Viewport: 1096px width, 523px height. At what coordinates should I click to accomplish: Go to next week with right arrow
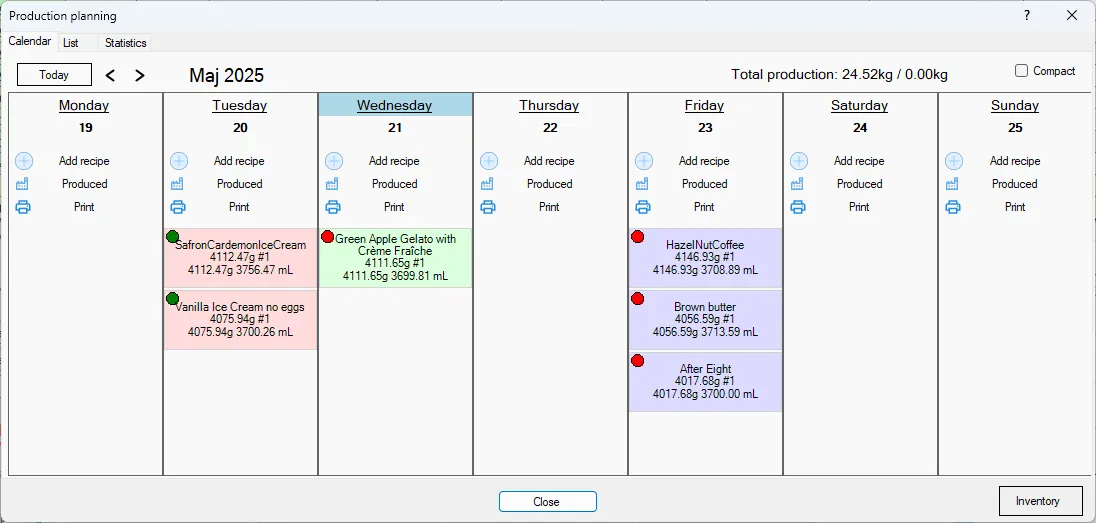point(140,76)
